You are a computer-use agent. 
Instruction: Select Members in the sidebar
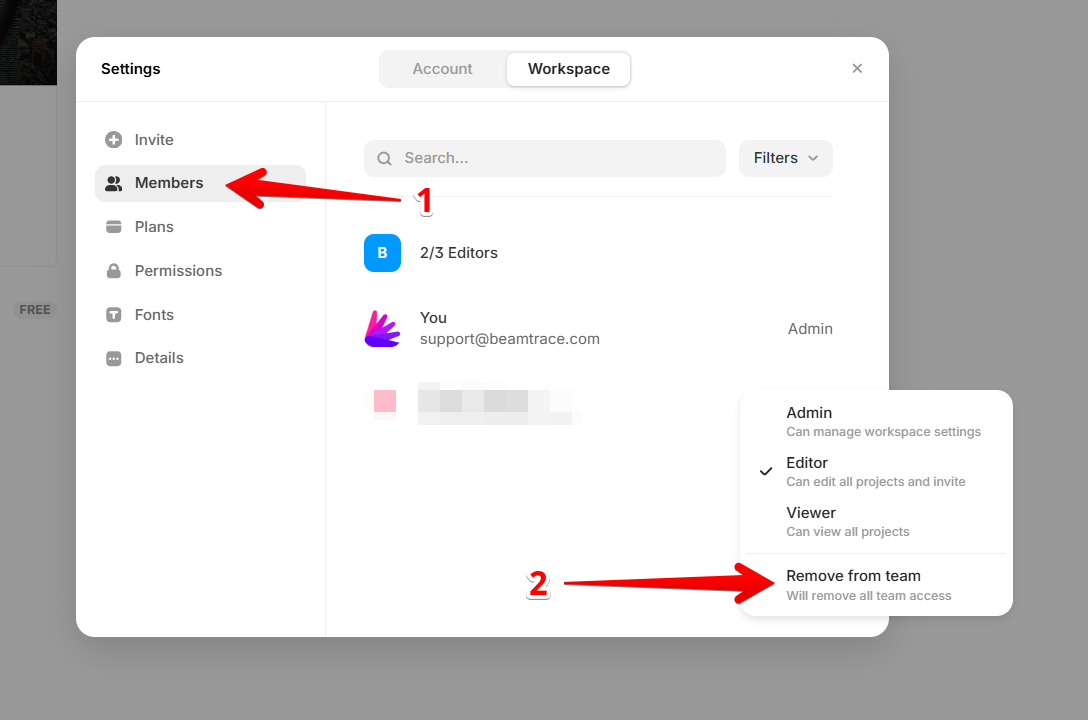pos(200,183)
